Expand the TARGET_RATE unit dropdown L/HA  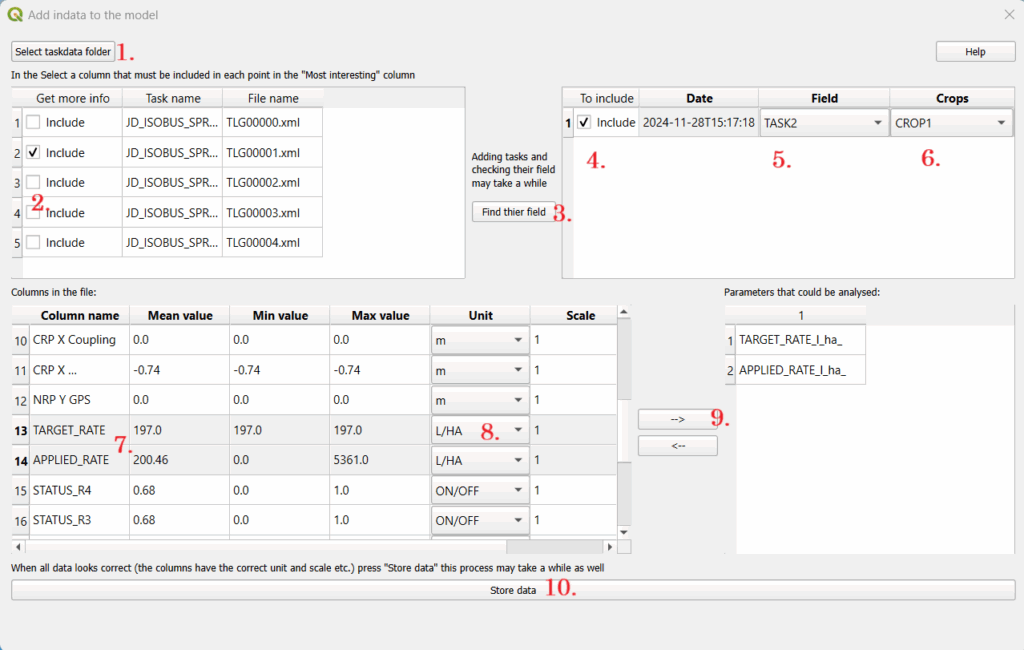(478, 430)
